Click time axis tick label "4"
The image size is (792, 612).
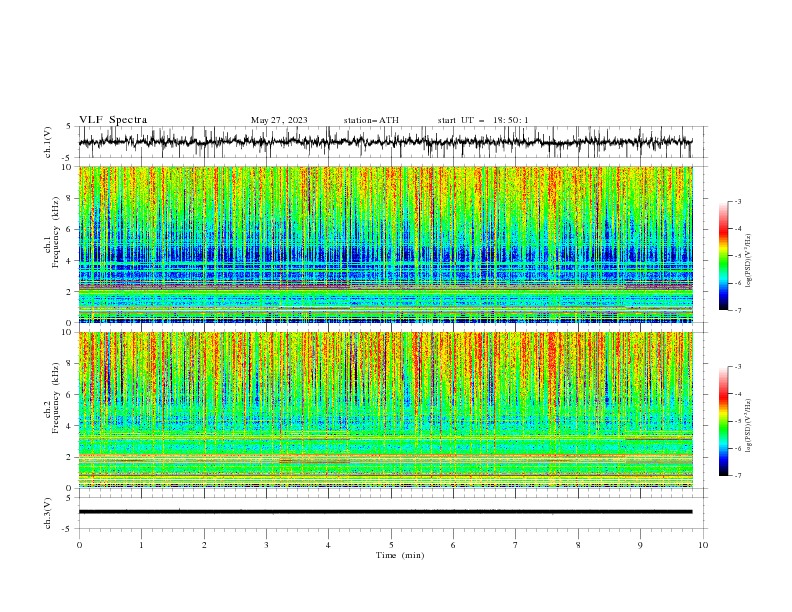[328, 545]
